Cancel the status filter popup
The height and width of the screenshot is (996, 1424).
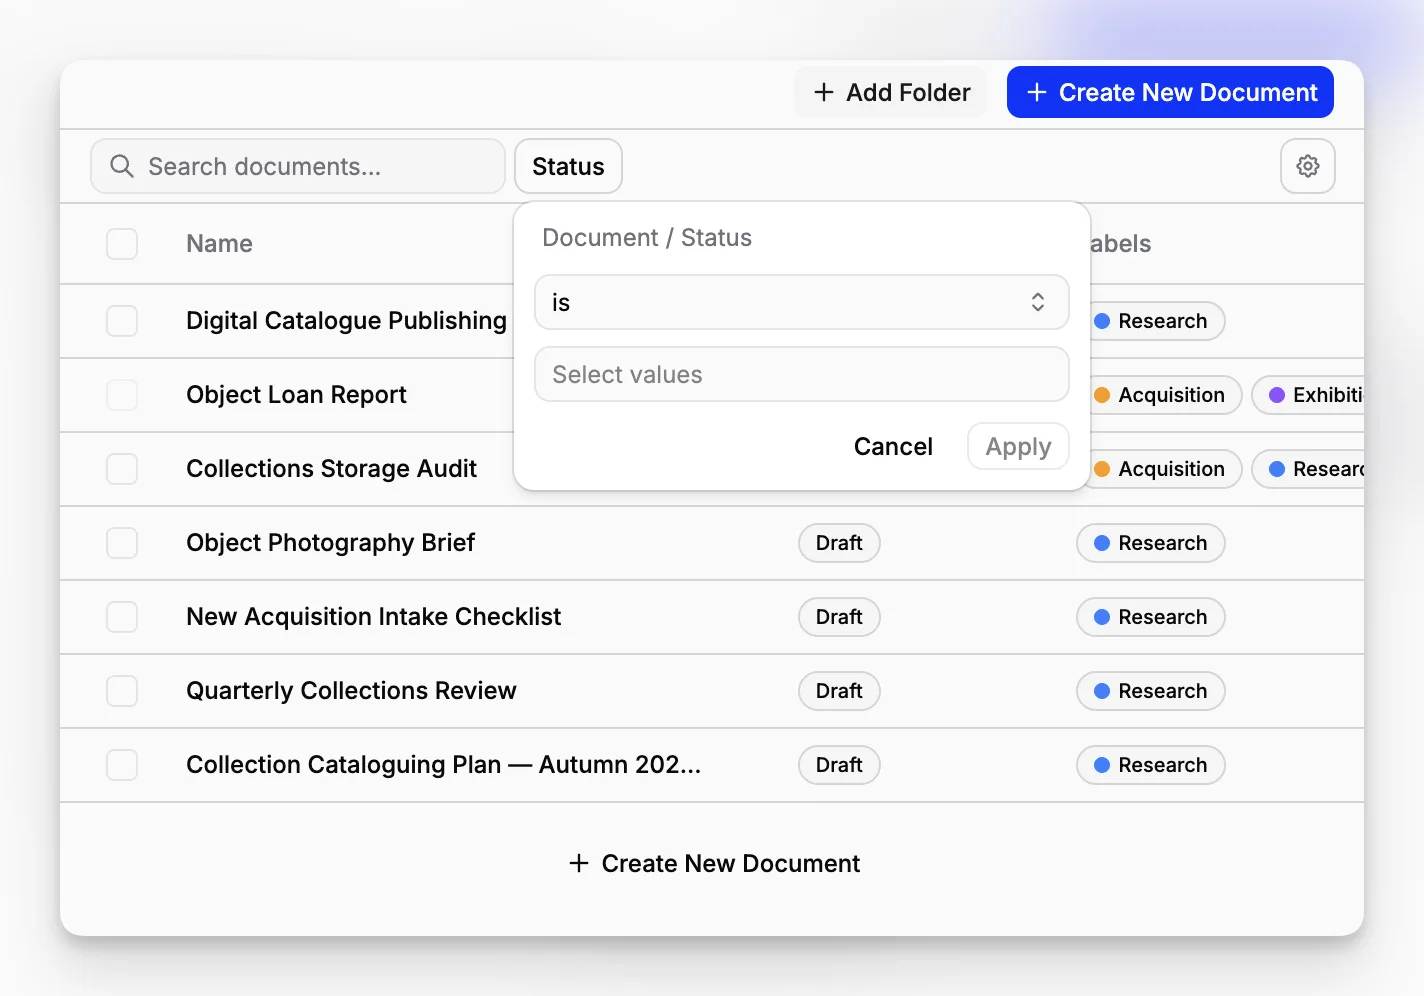coord(893,446)
